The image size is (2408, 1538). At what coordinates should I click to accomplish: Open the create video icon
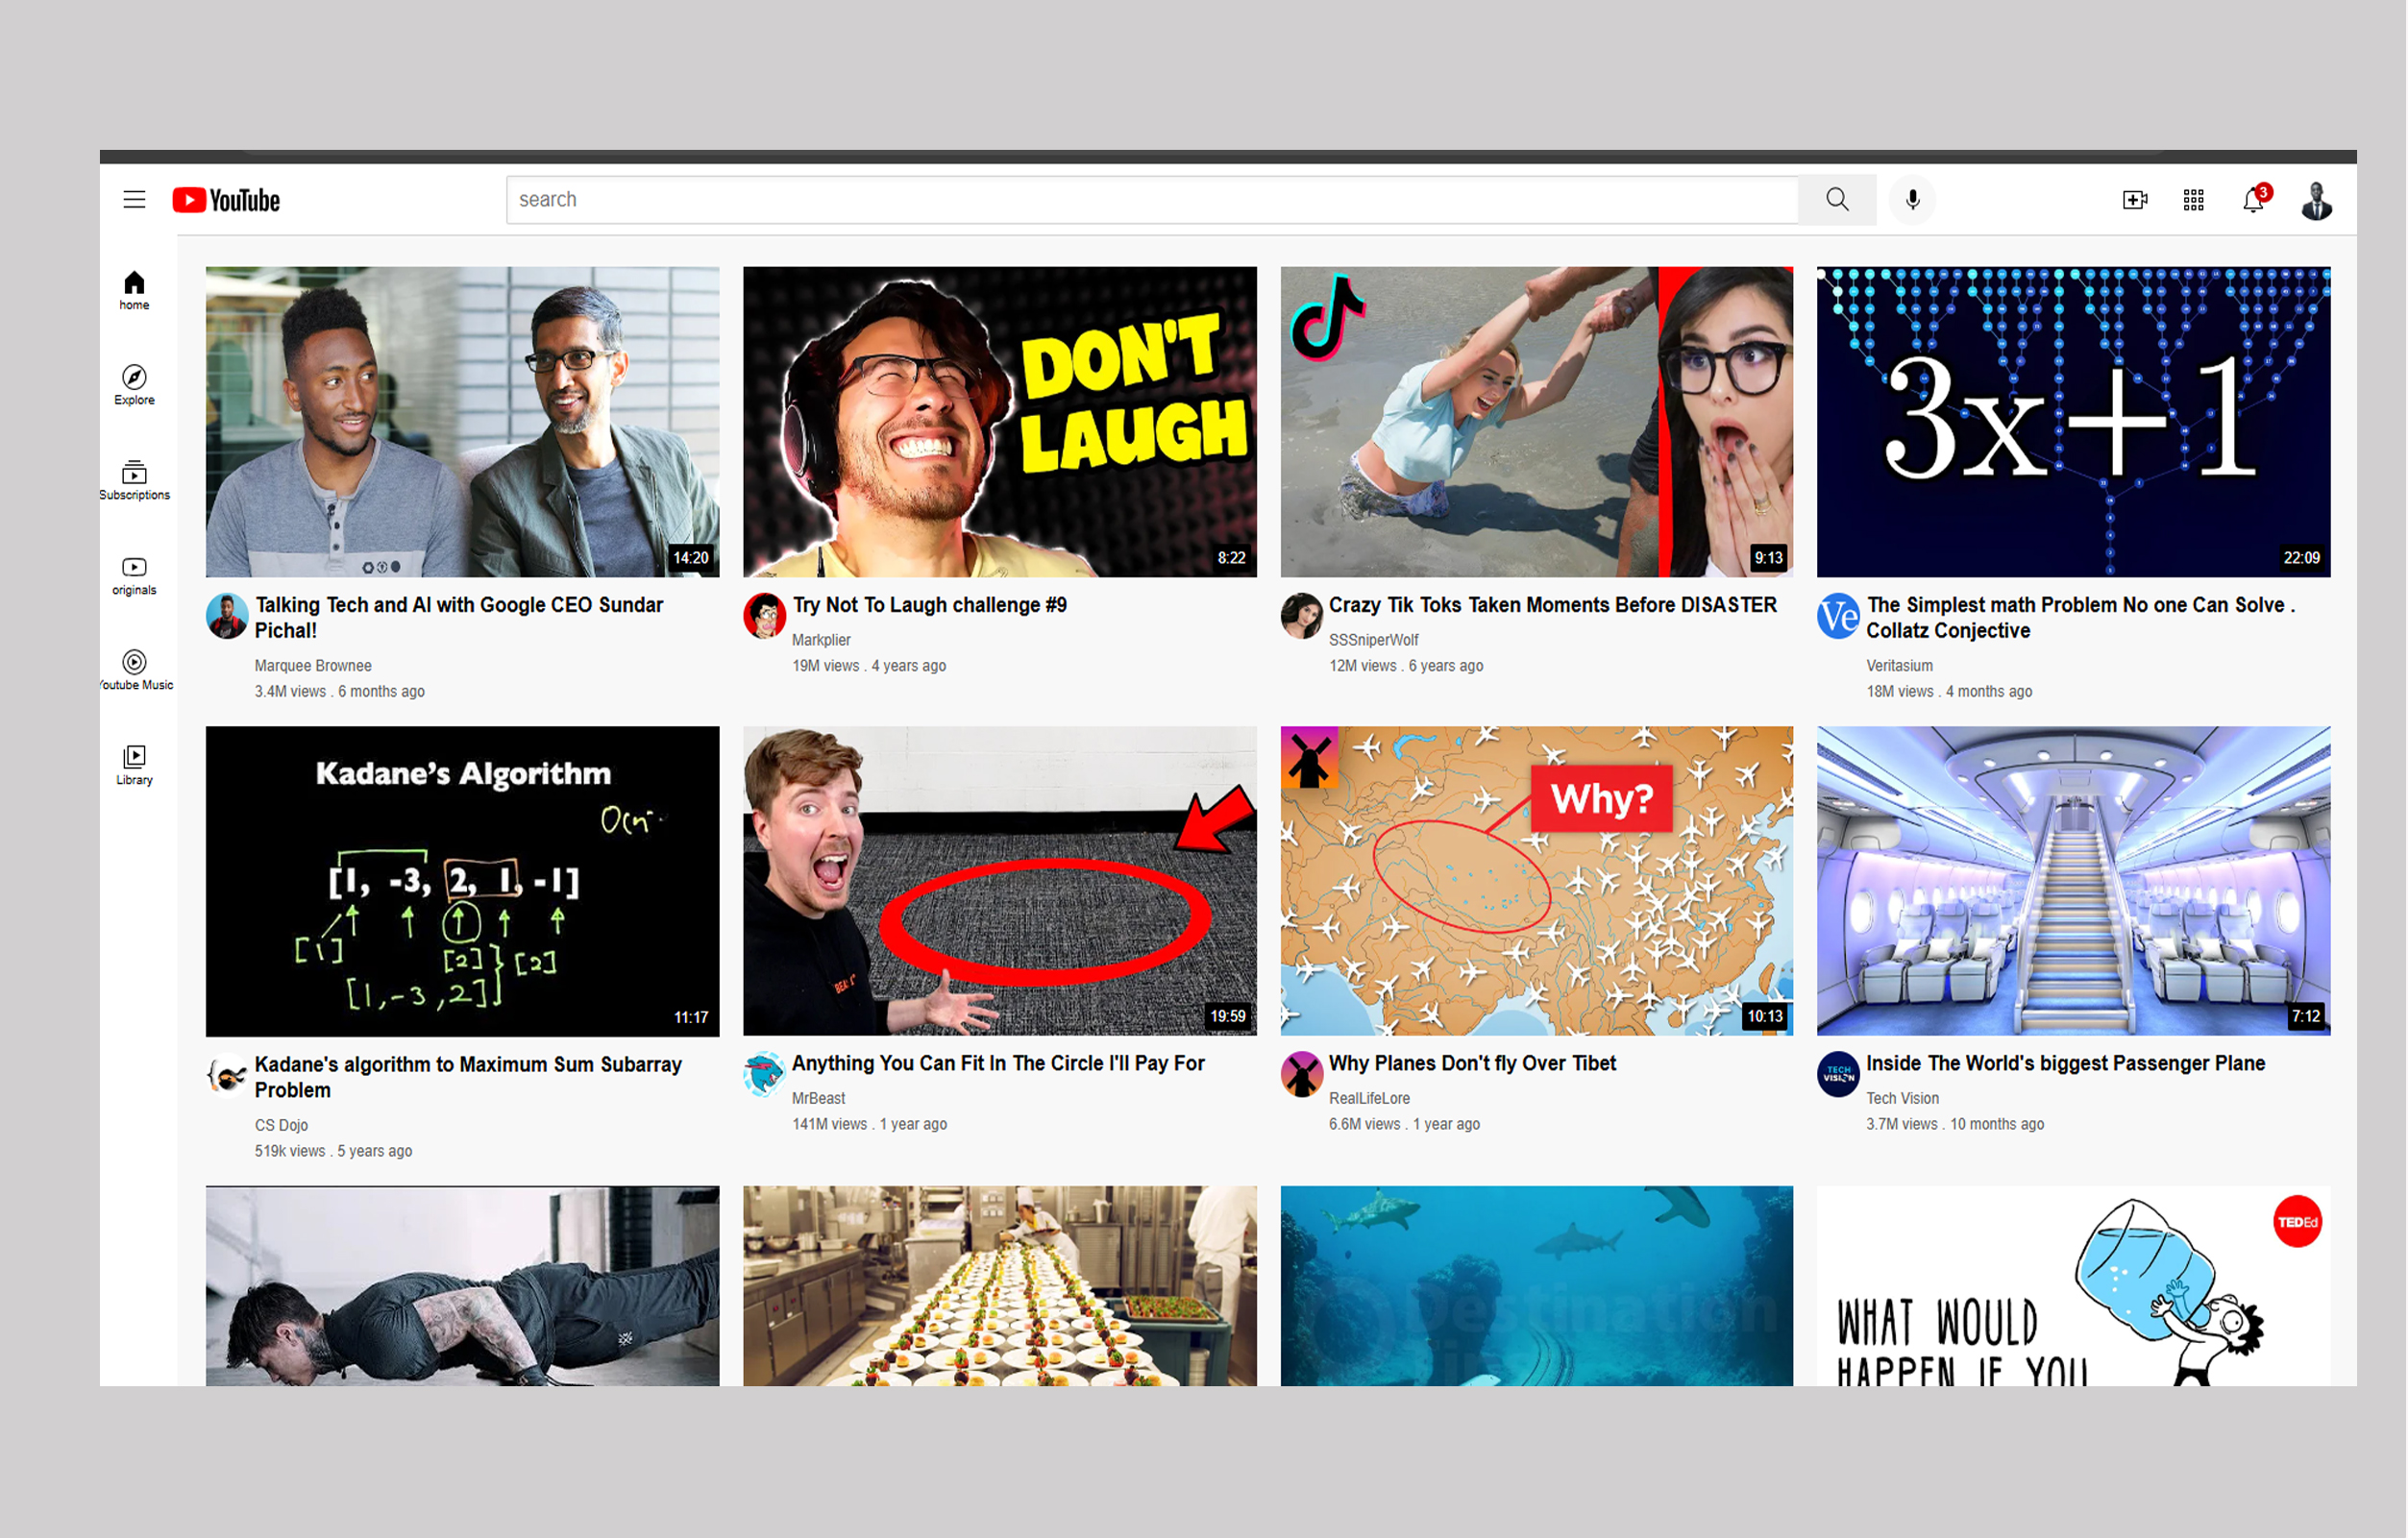(2135, 200)
